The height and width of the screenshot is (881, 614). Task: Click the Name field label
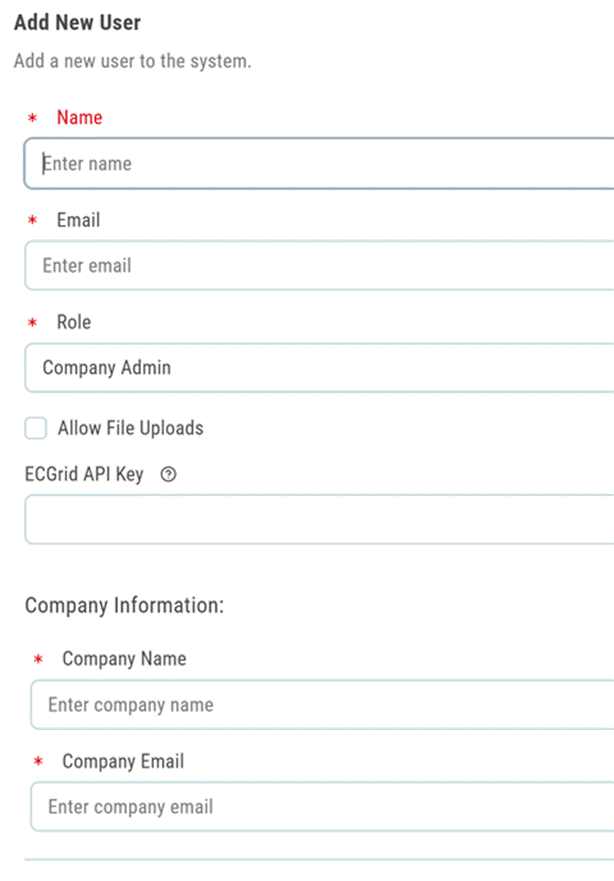[x=79, y=117]
